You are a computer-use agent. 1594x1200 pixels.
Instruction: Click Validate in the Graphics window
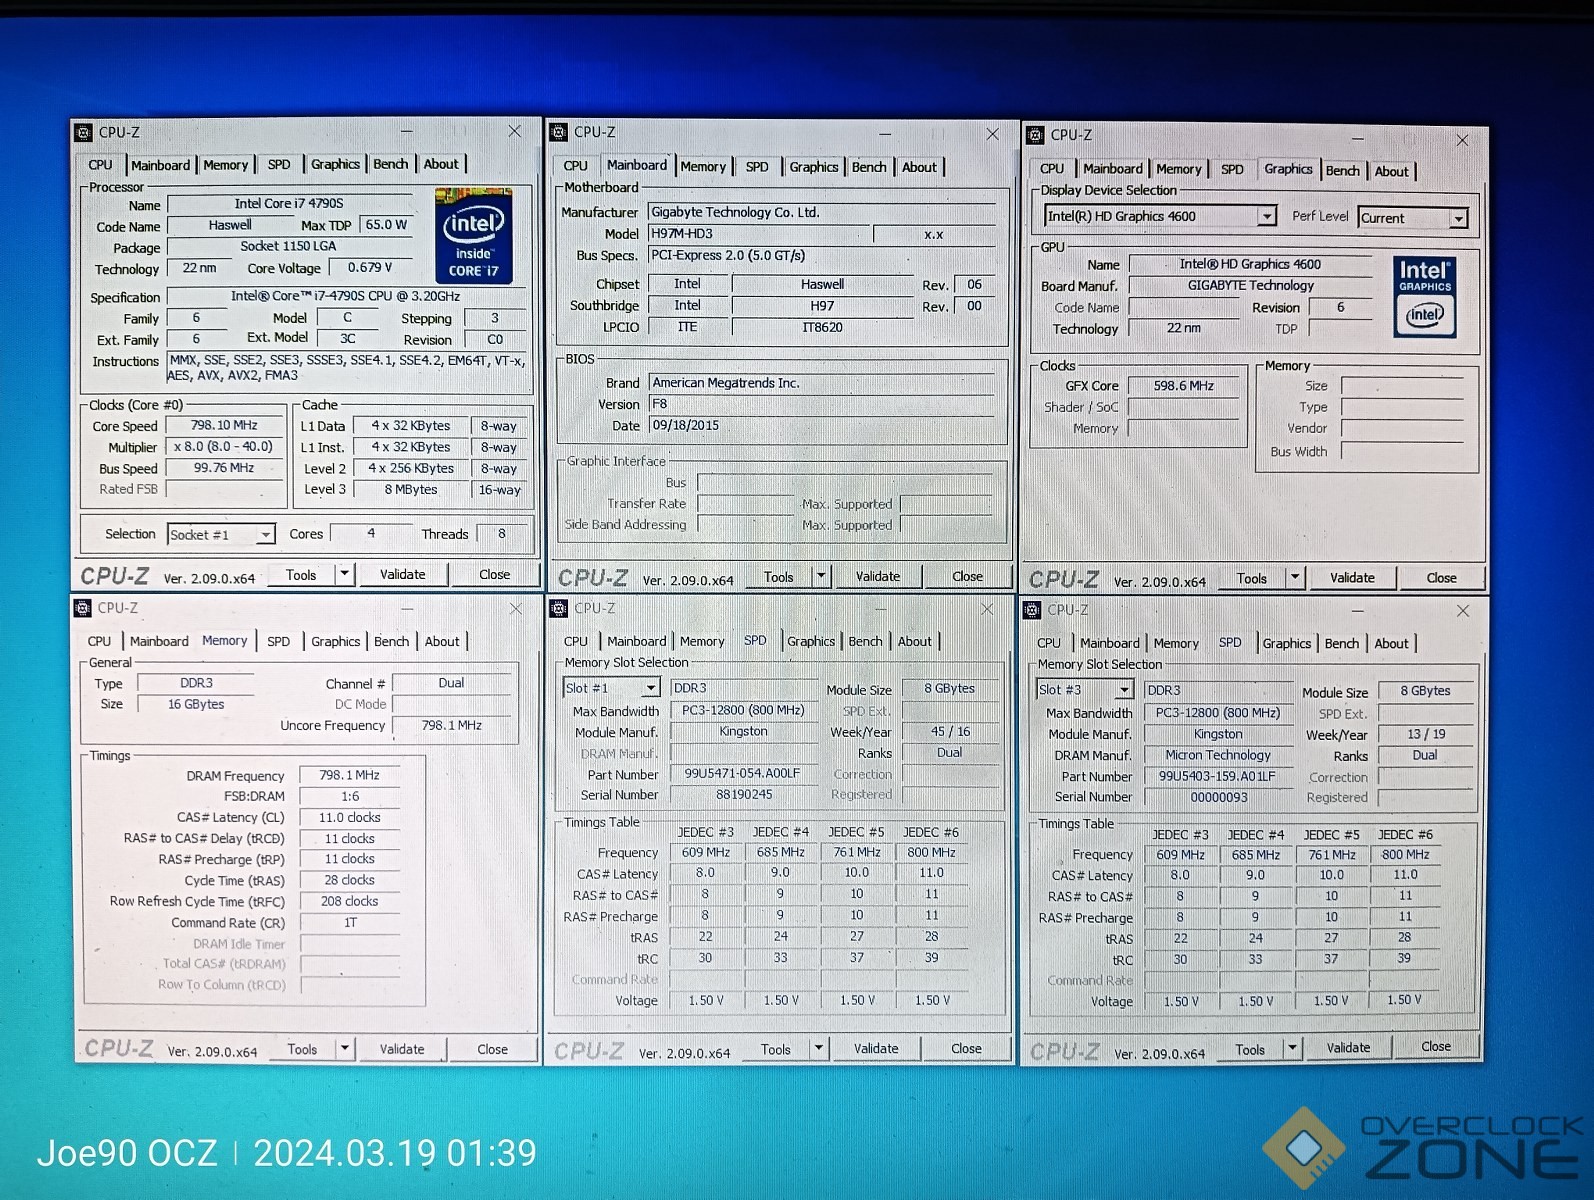(1352, 578)
